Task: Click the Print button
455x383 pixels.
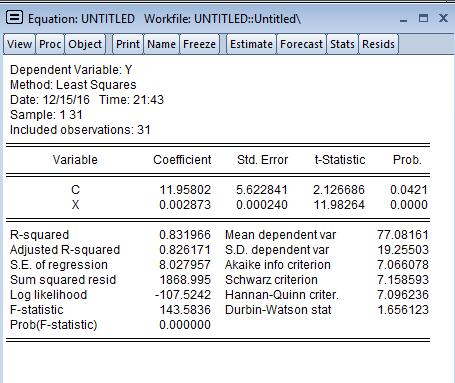Action: click(x=128, y=44)
